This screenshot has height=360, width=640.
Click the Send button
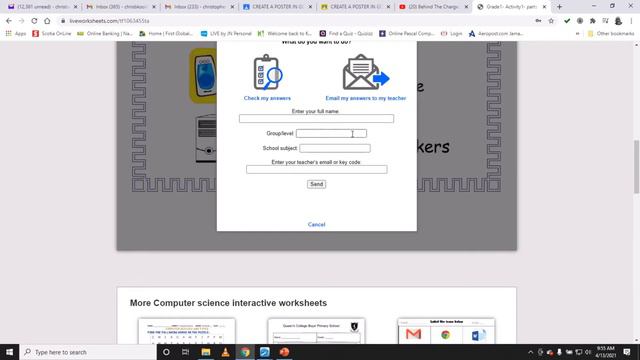pos(316,184)
